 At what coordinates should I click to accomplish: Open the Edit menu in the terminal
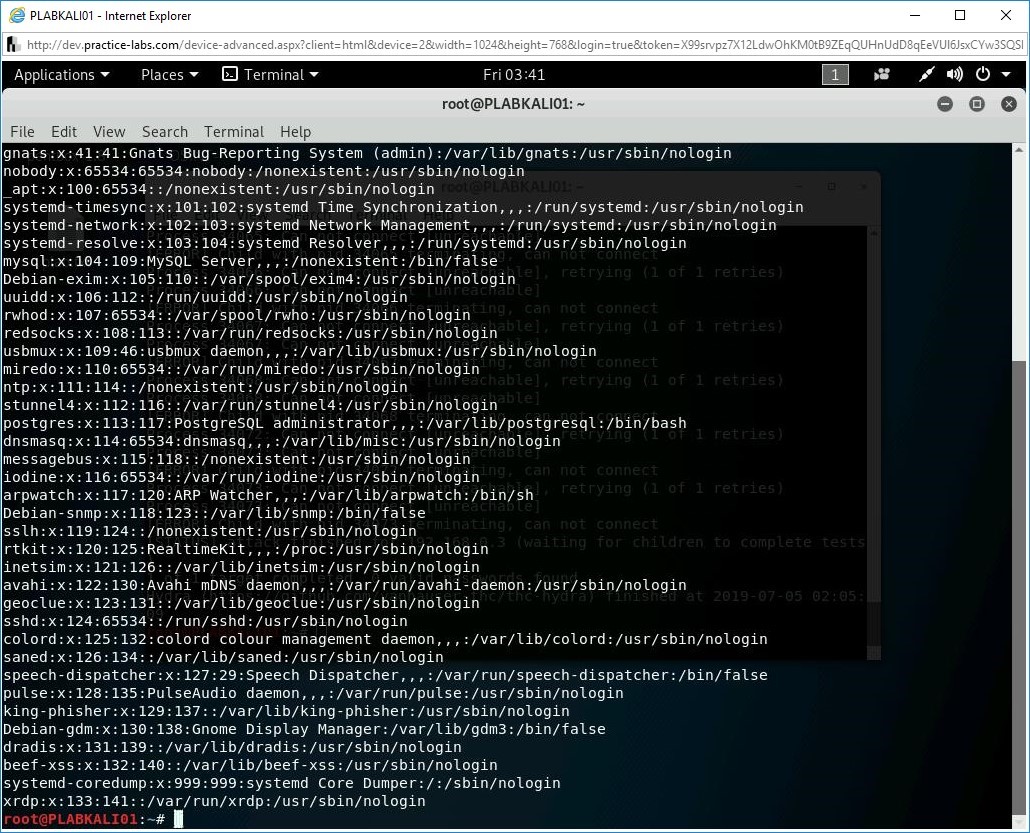pos(63,131)
